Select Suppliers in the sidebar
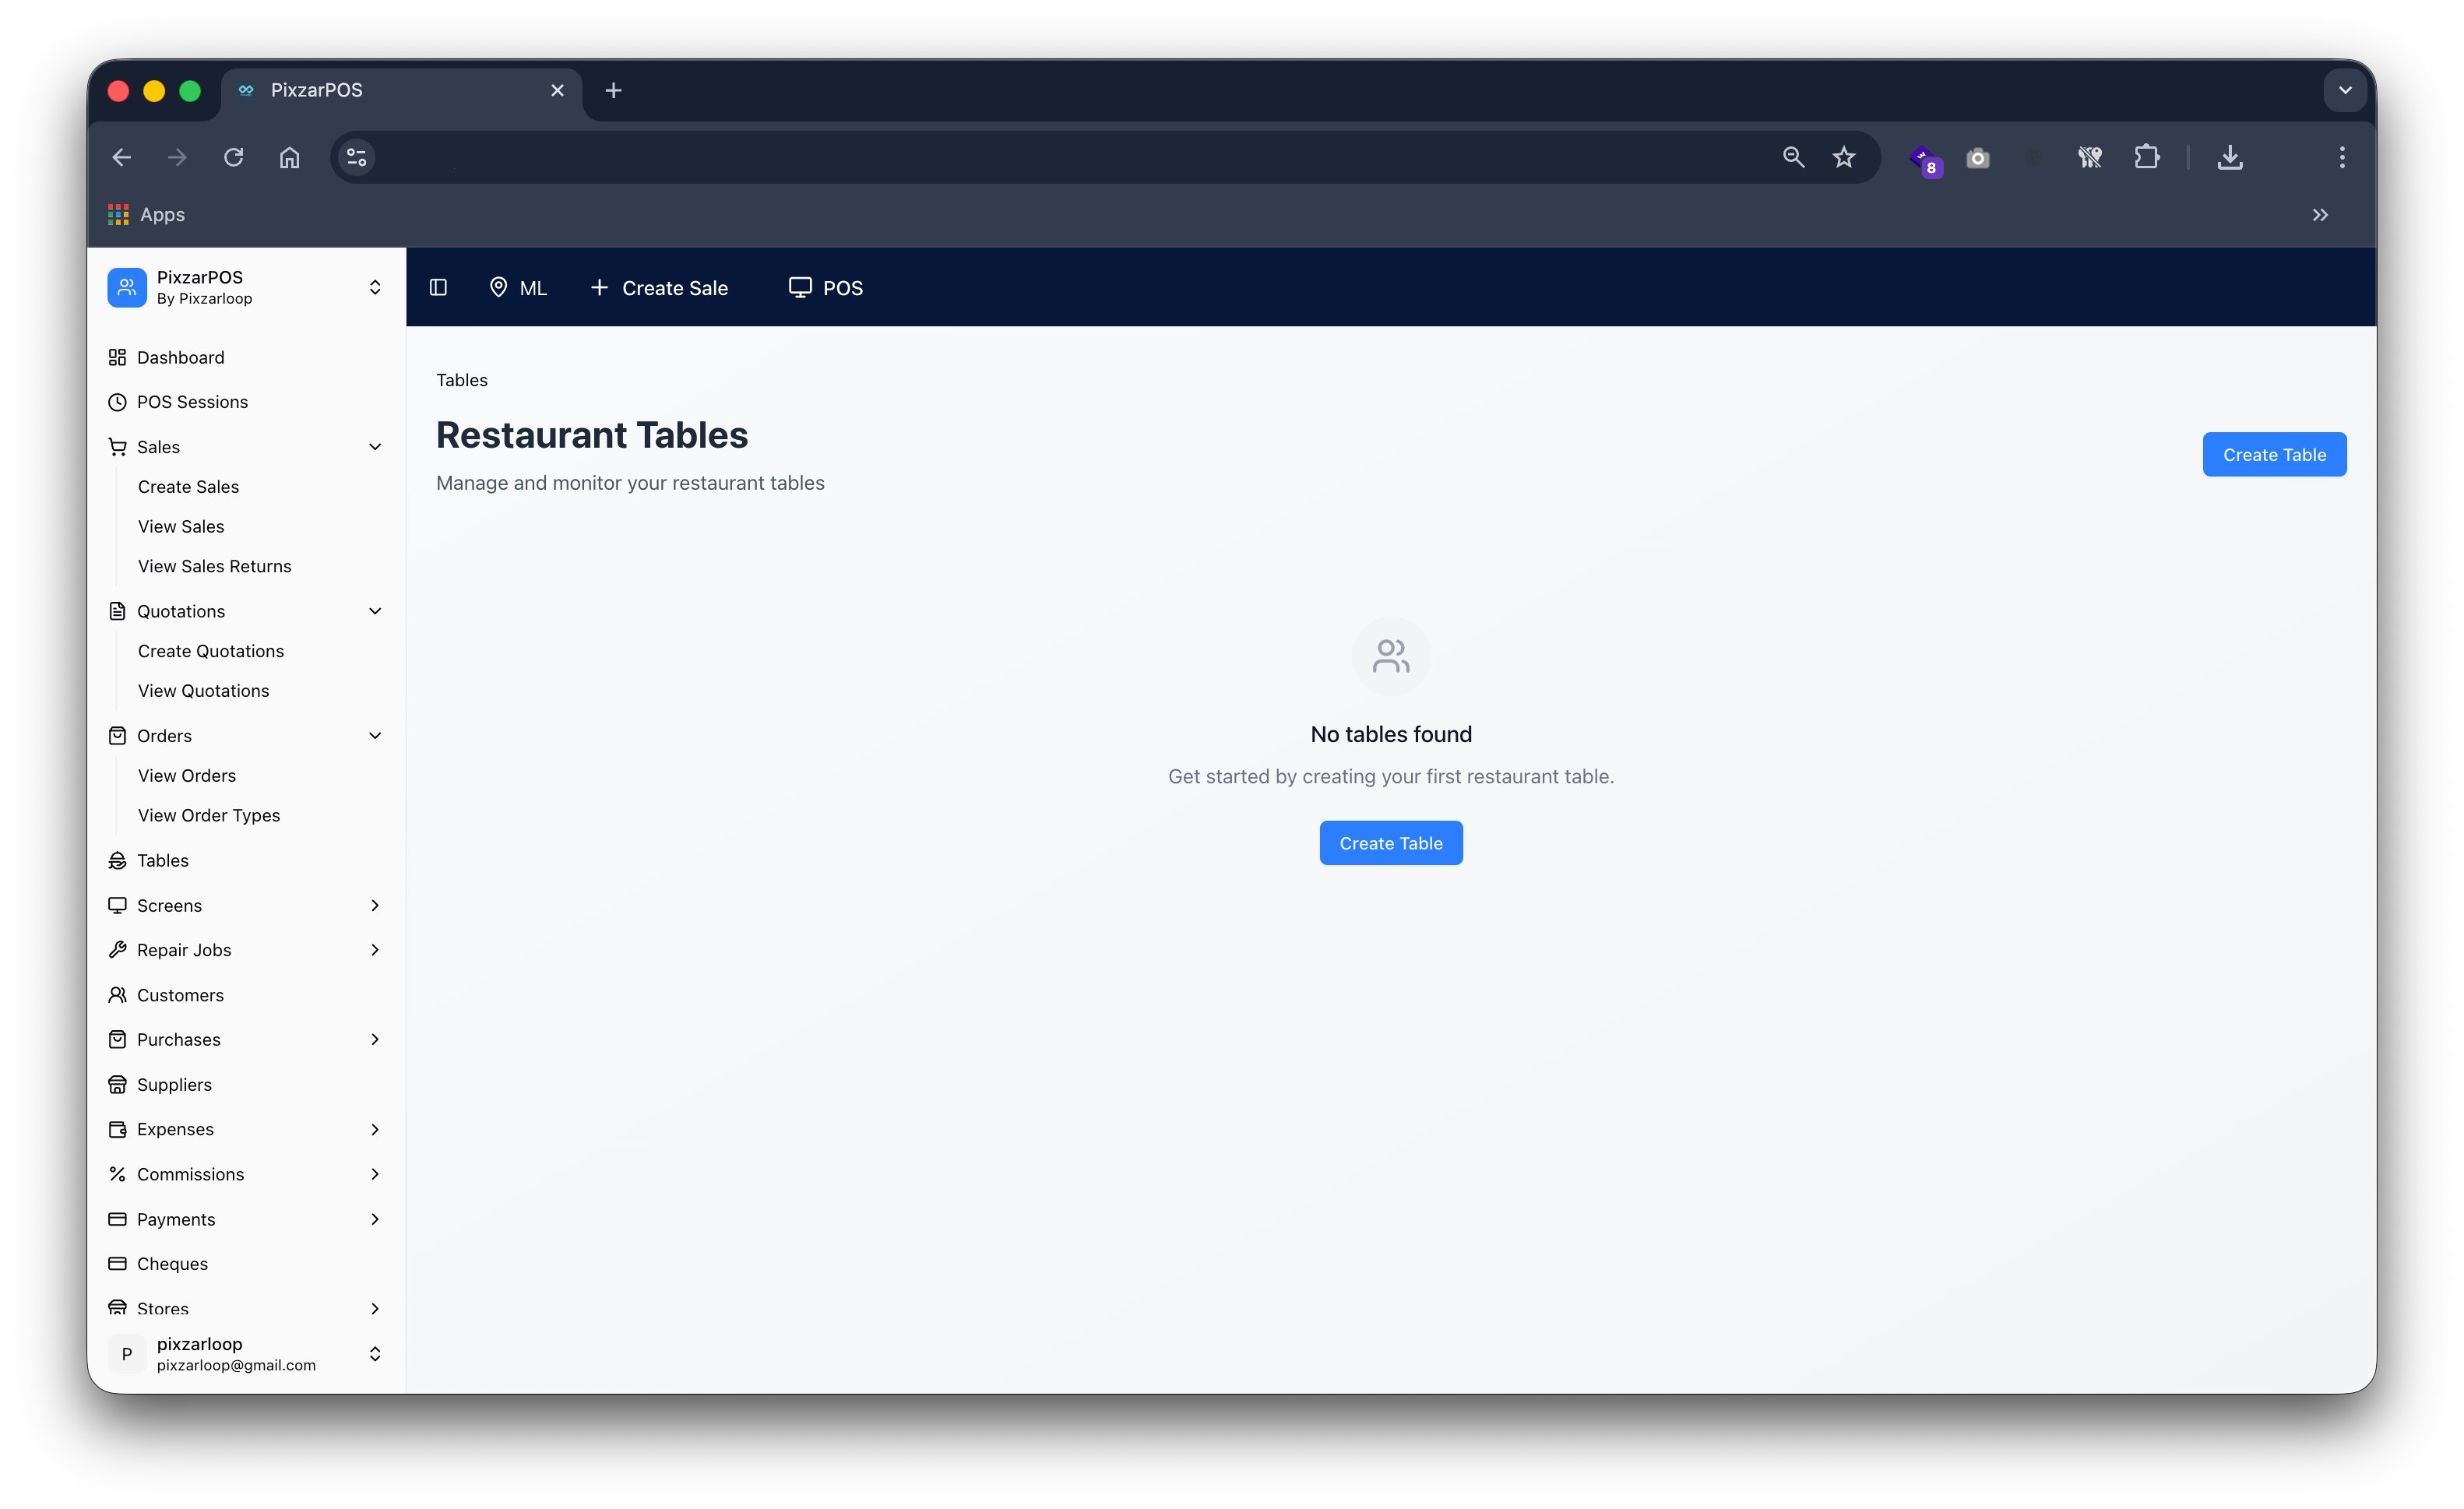Screen dimensions: 2464x1509 click(174, 1084)
